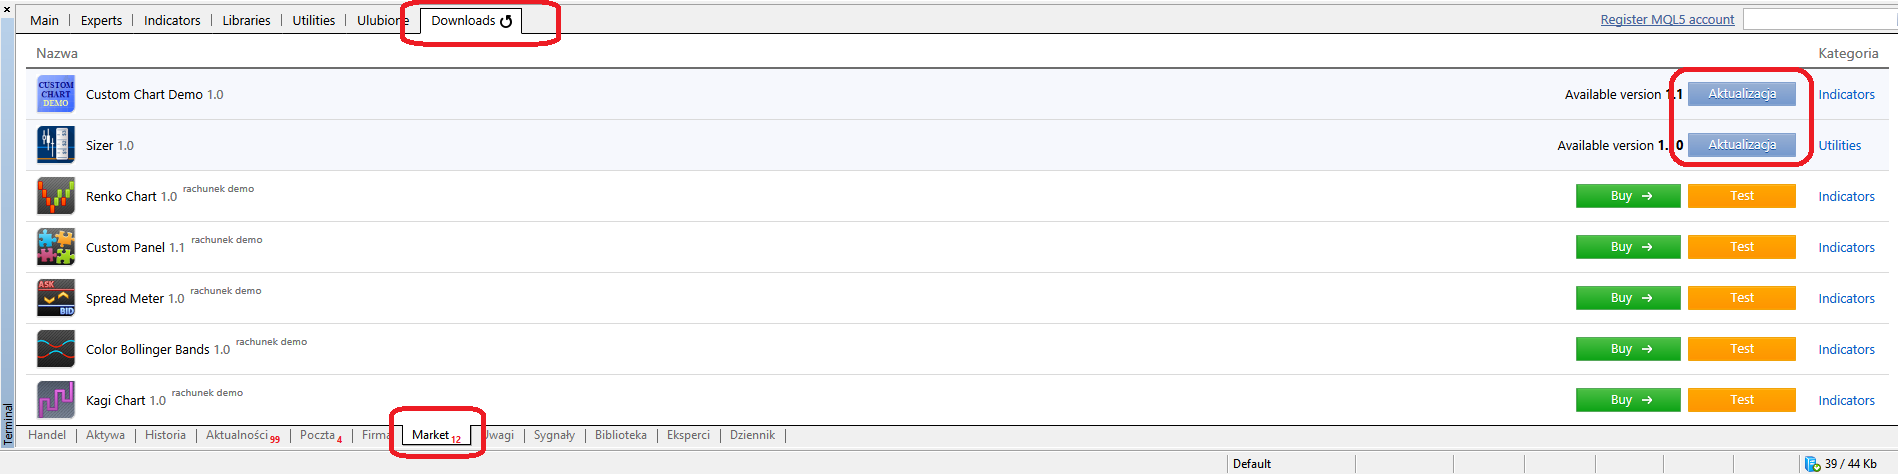Image resolution: width=1898 pixels, height=474 pixels.
Task: Click the connection status traffic icon
Action: tap(1812, 464)
